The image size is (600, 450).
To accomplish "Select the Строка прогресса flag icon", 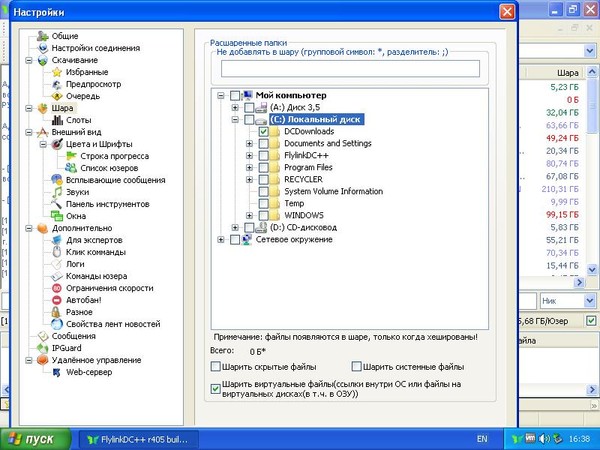I will coord(71,156).
